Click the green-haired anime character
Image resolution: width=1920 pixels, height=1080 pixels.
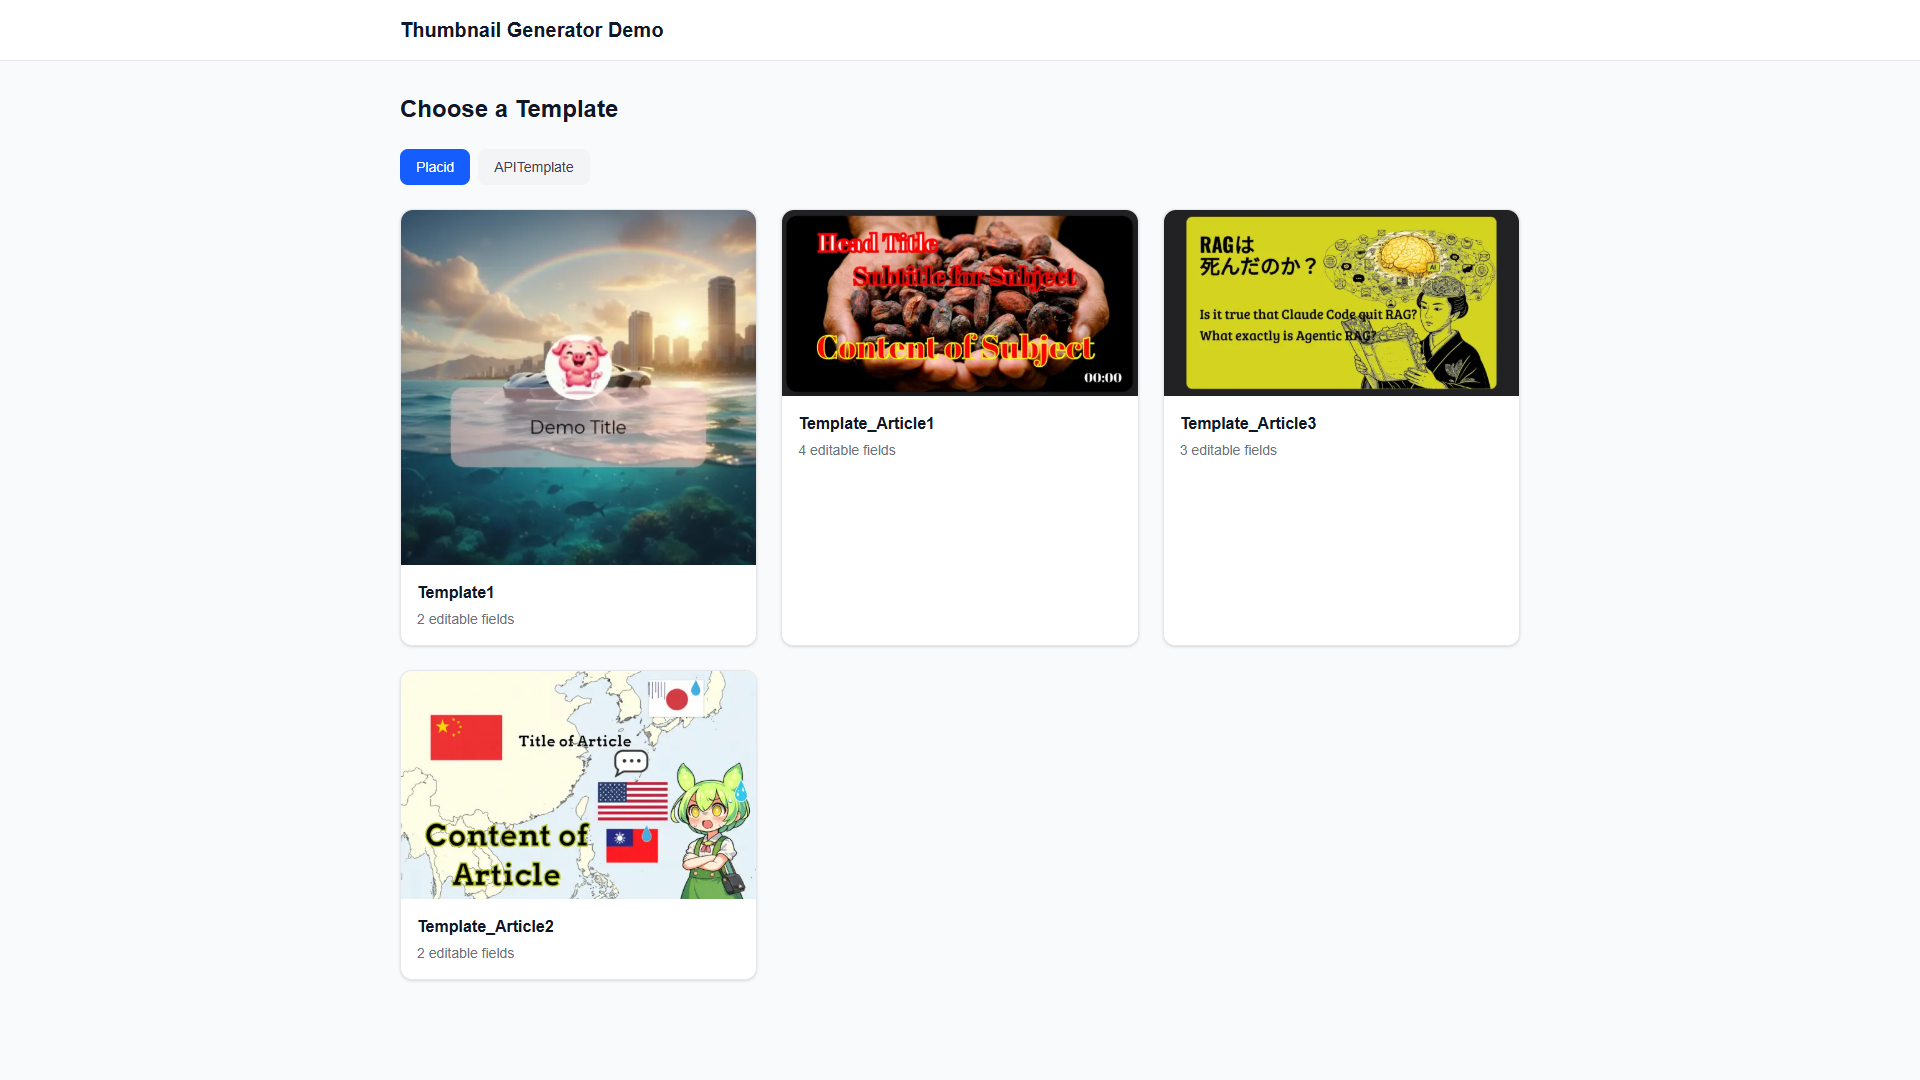712,831
